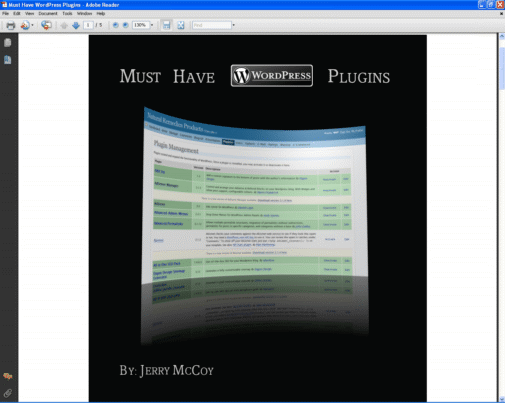Click the 130% zoom value field

(141, 25)
